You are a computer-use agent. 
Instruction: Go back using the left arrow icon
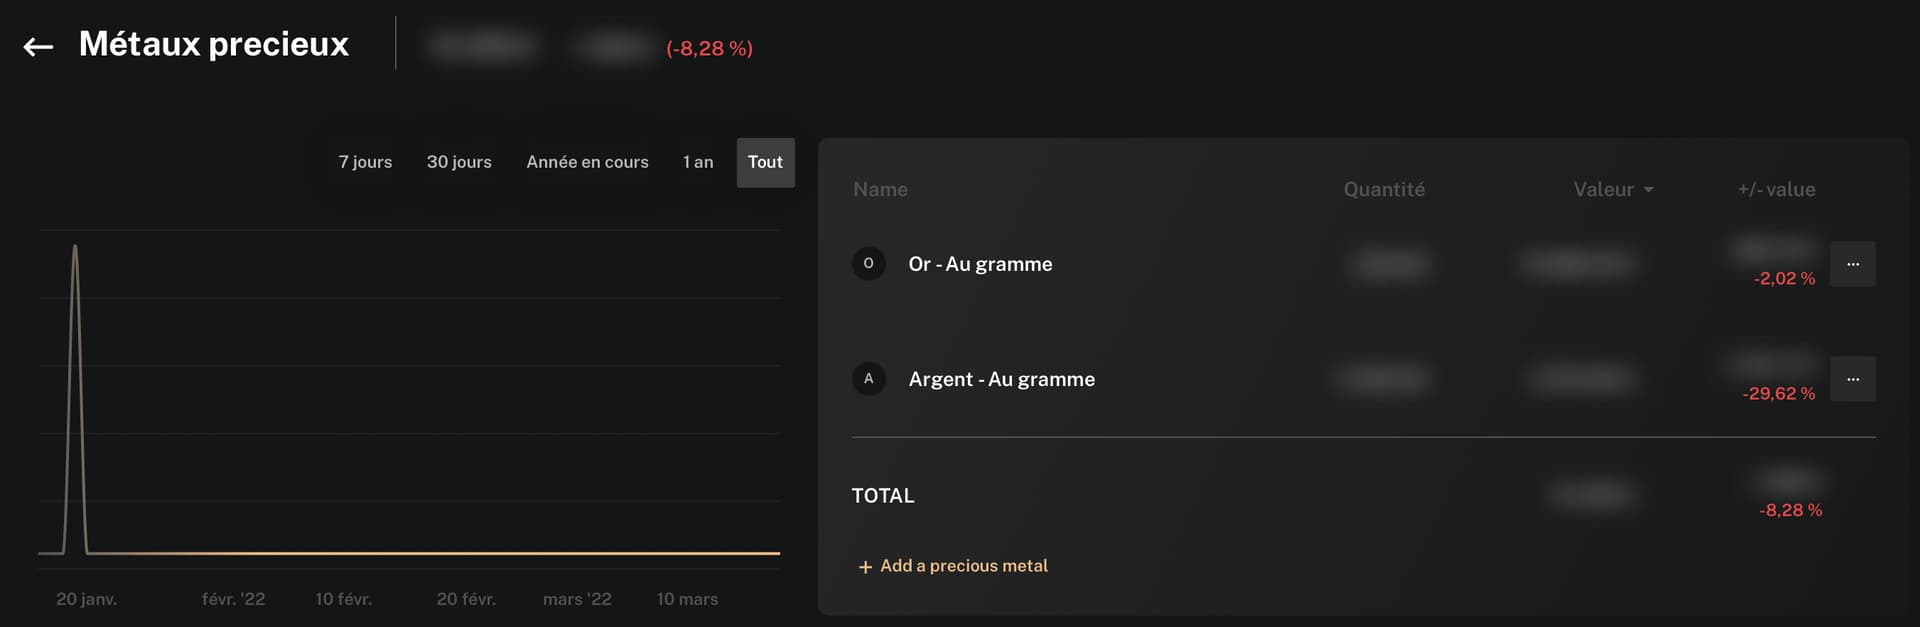[38, 46]
